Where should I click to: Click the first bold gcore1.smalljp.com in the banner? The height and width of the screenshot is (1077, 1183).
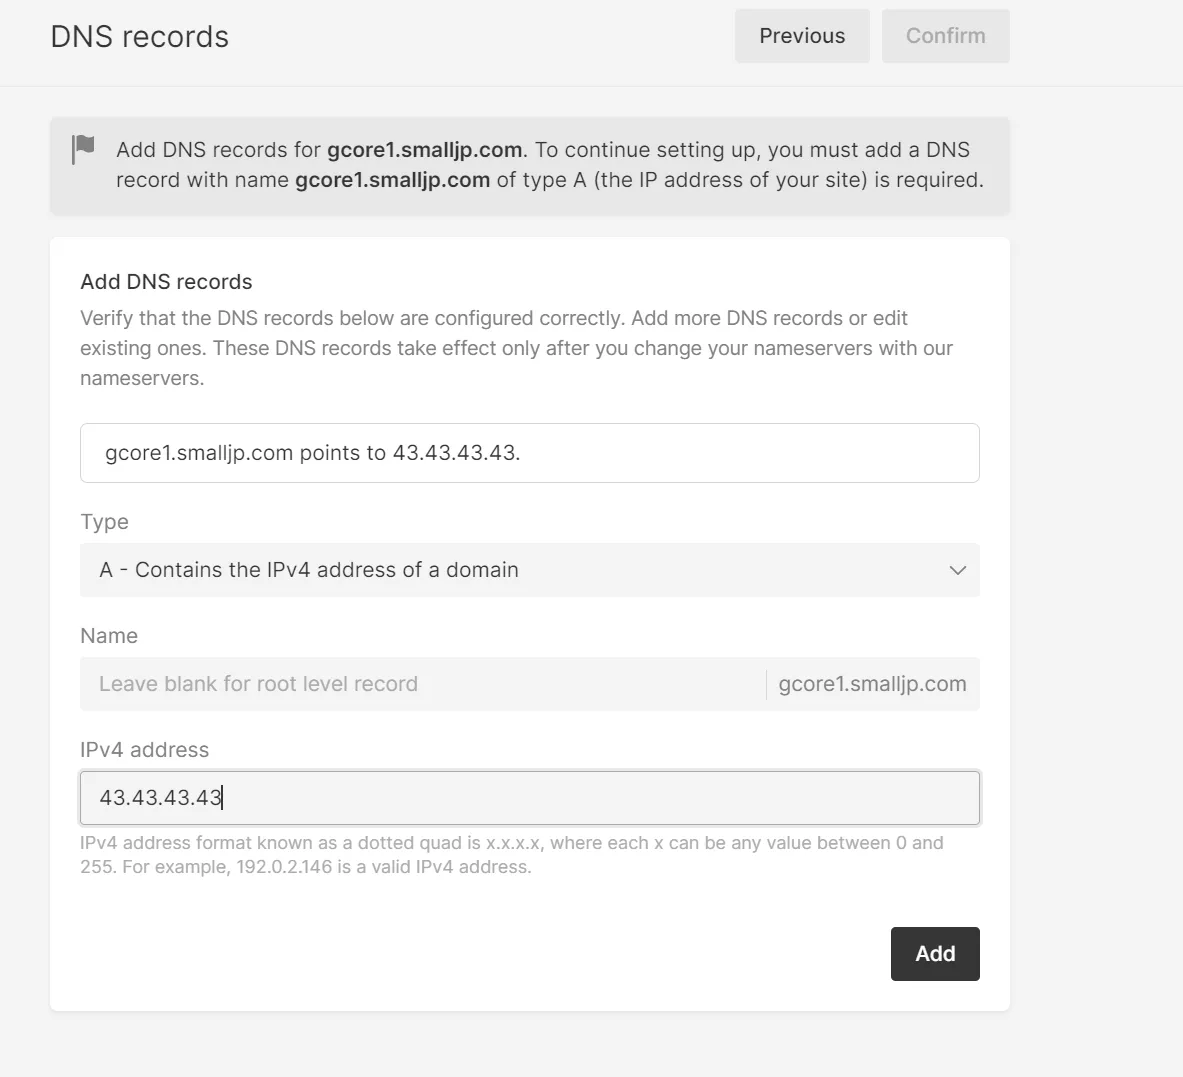click(x=424, y=150)
